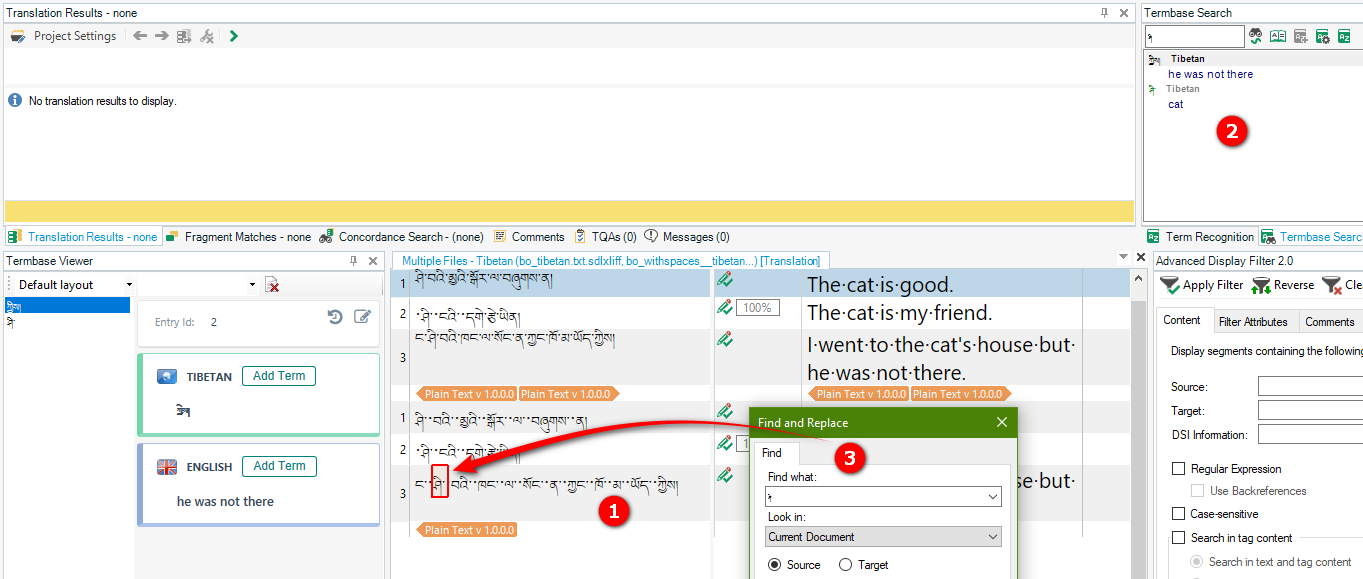
Task: Click Add Term for English
Action: point(279,466)
